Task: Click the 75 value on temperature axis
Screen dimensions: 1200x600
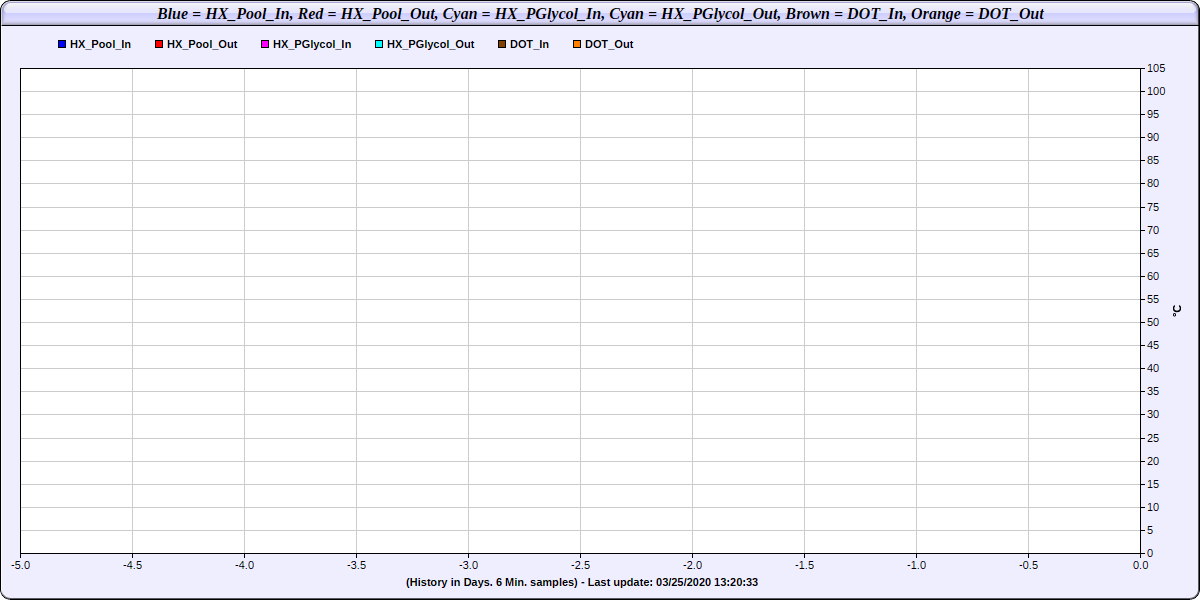Action: pyautogui.click(x=1153, y=207)
